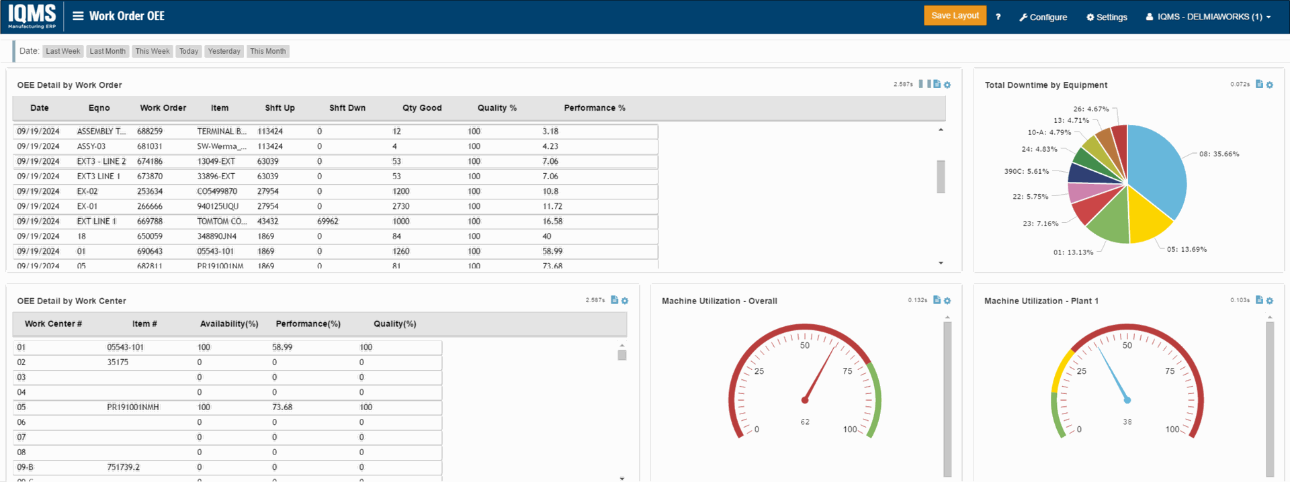Sort by the Performance % column header
This screenshot has width=1290, height=482.
click(594, 108)
